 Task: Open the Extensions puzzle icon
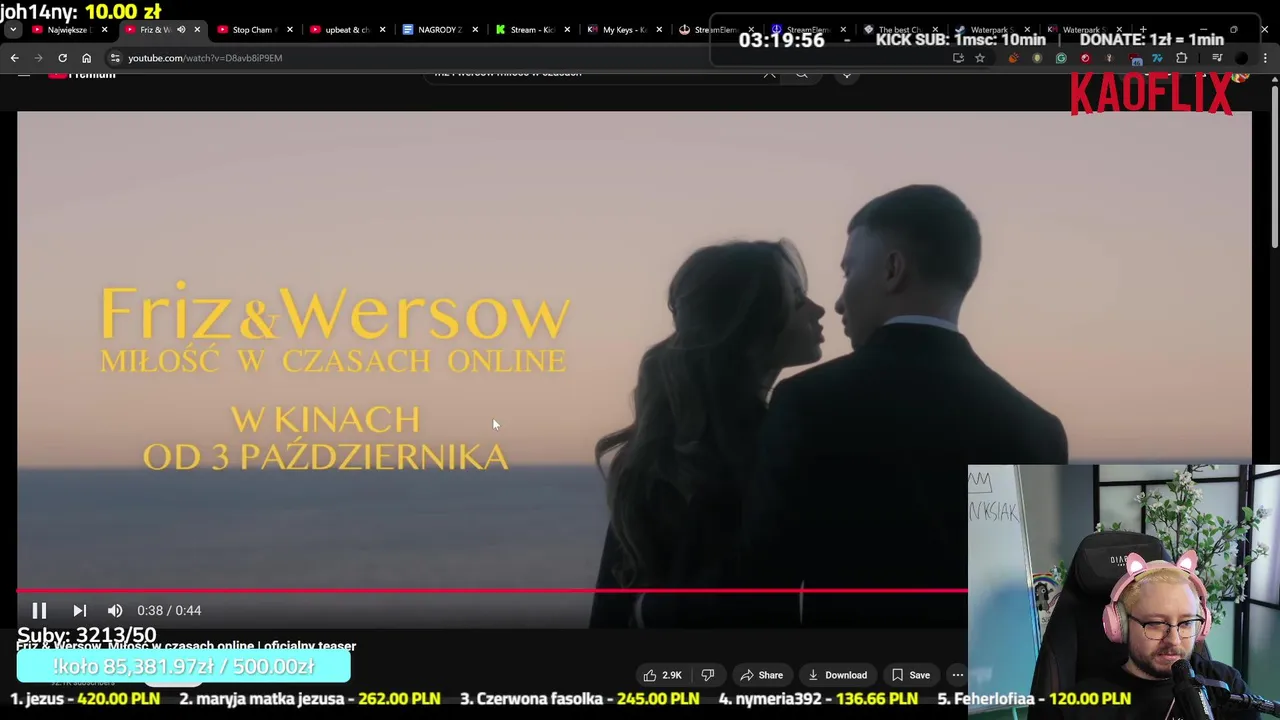click(x=1181, y=58)
